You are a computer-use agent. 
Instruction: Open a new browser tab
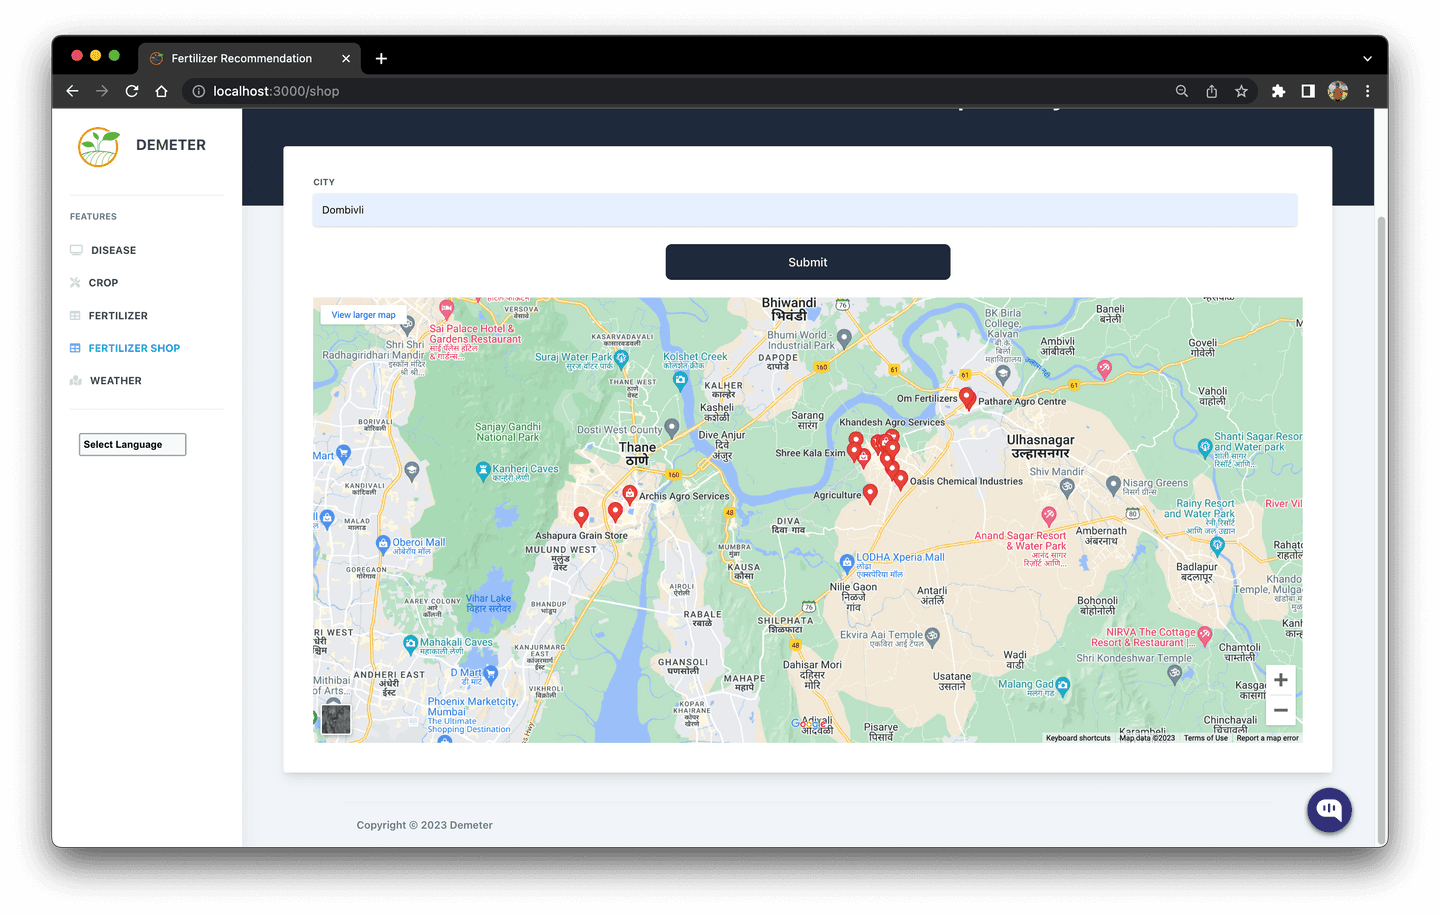click(381, 58)
